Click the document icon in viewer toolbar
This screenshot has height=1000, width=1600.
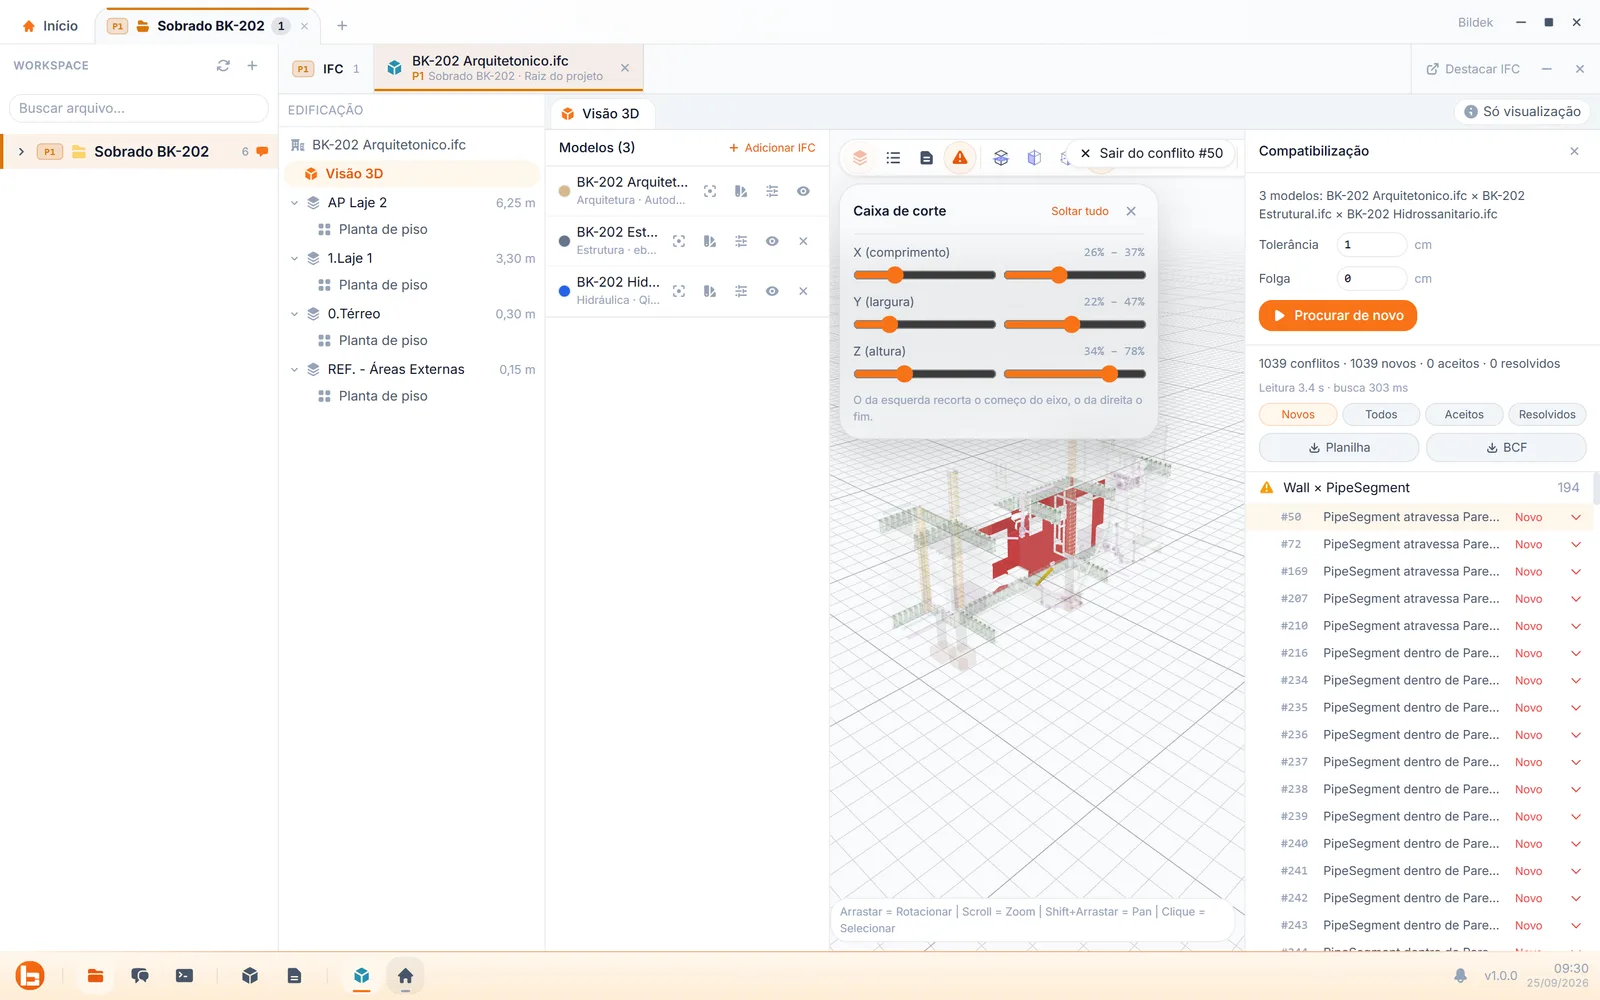pyautogui.click(x=926, y=157)
